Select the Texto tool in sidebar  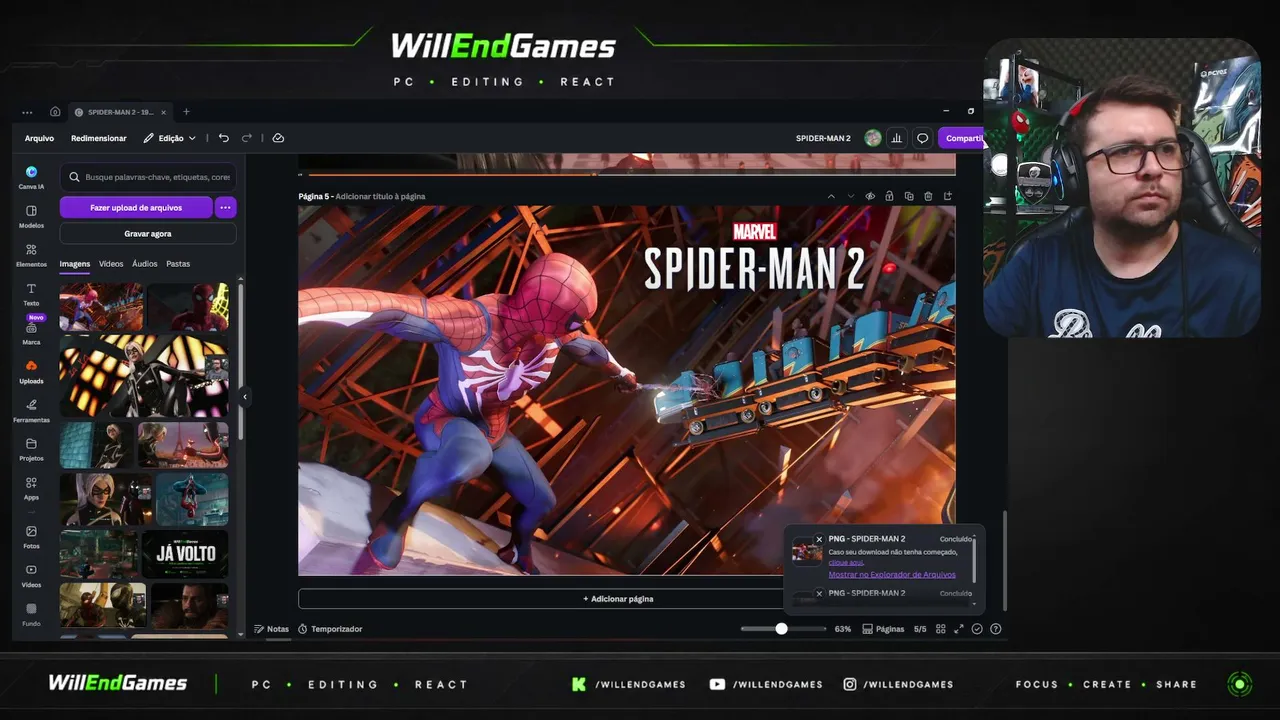(x=31, y=294)
